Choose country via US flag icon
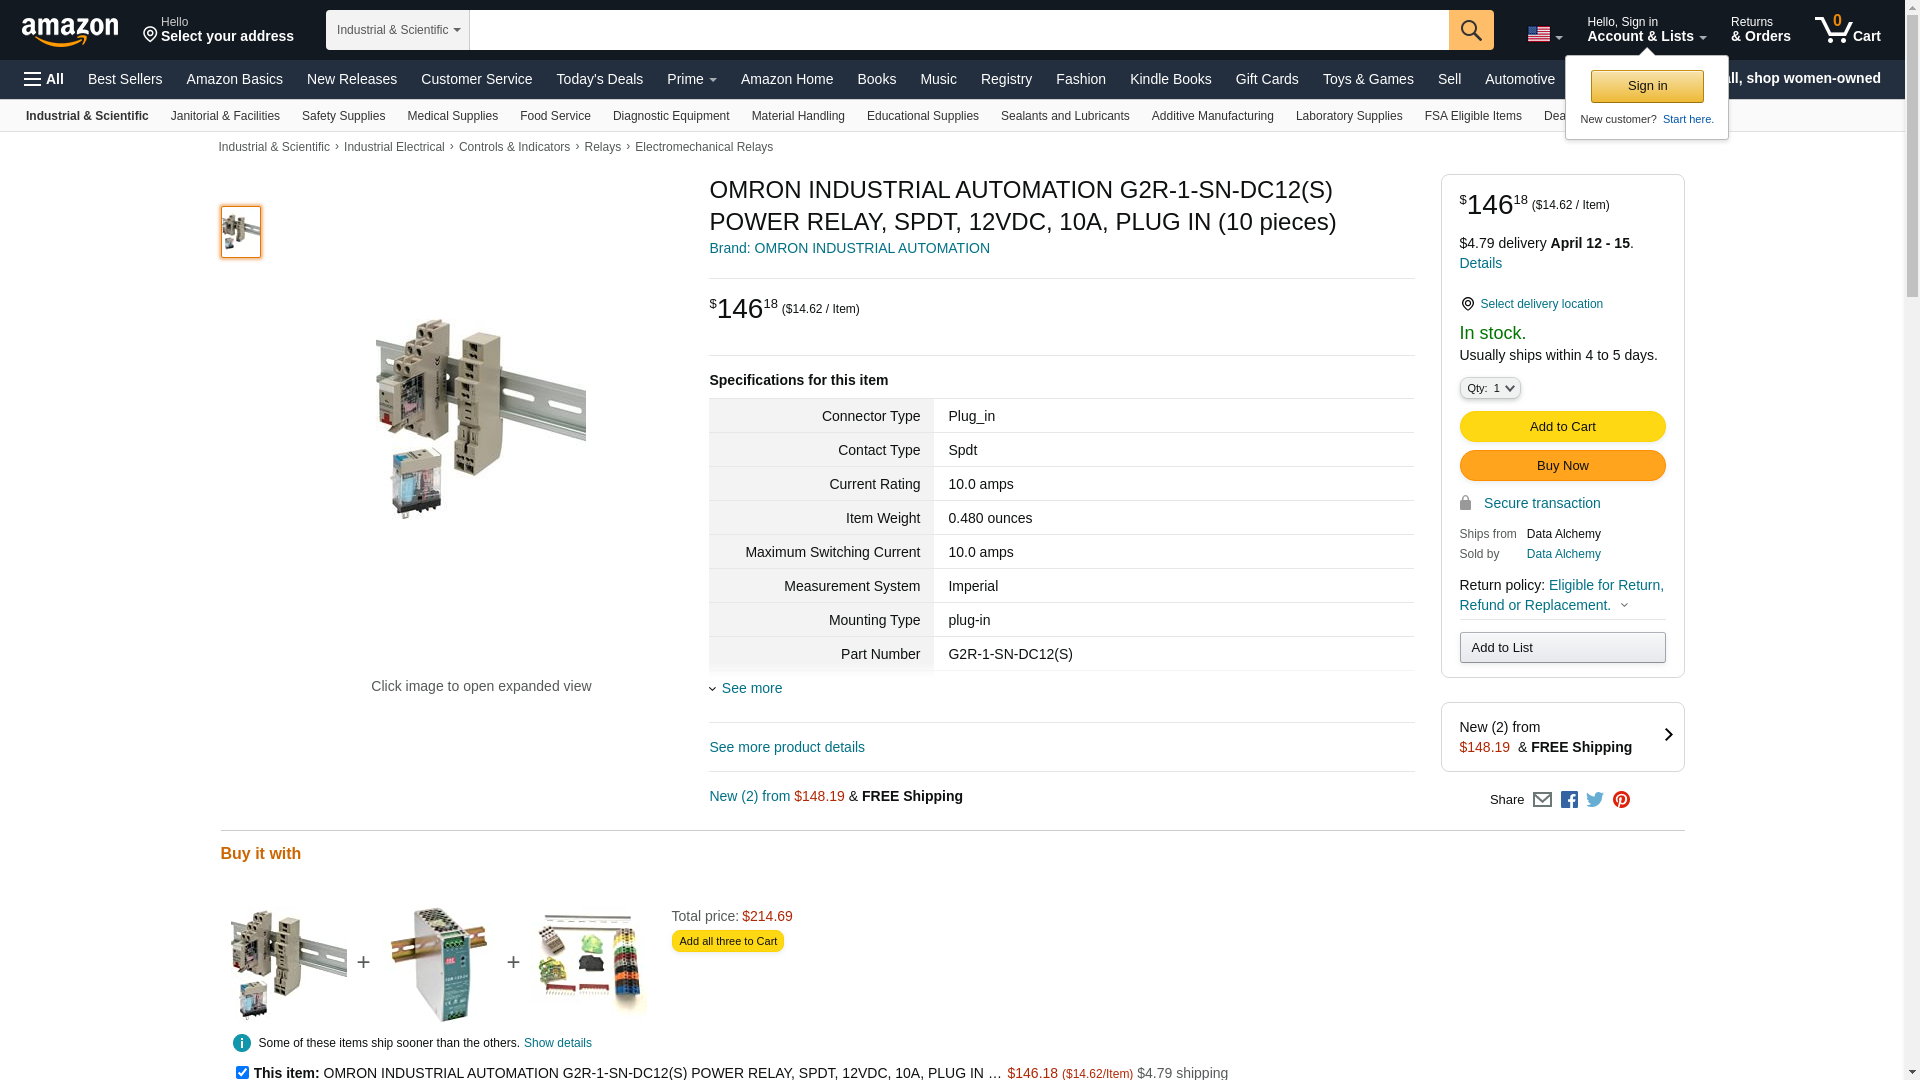Image resolution: width=1920 pixels, height=1080 pixels. pos(1545,34)
